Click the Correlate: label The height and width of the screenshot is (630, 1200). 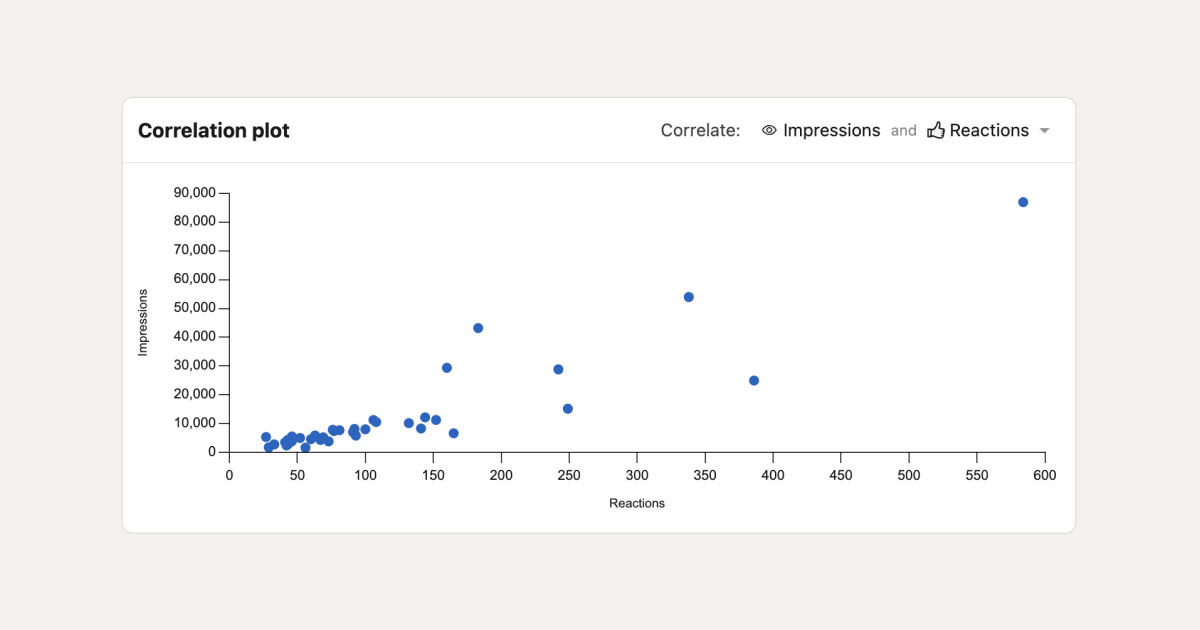(x=700, y=130)
